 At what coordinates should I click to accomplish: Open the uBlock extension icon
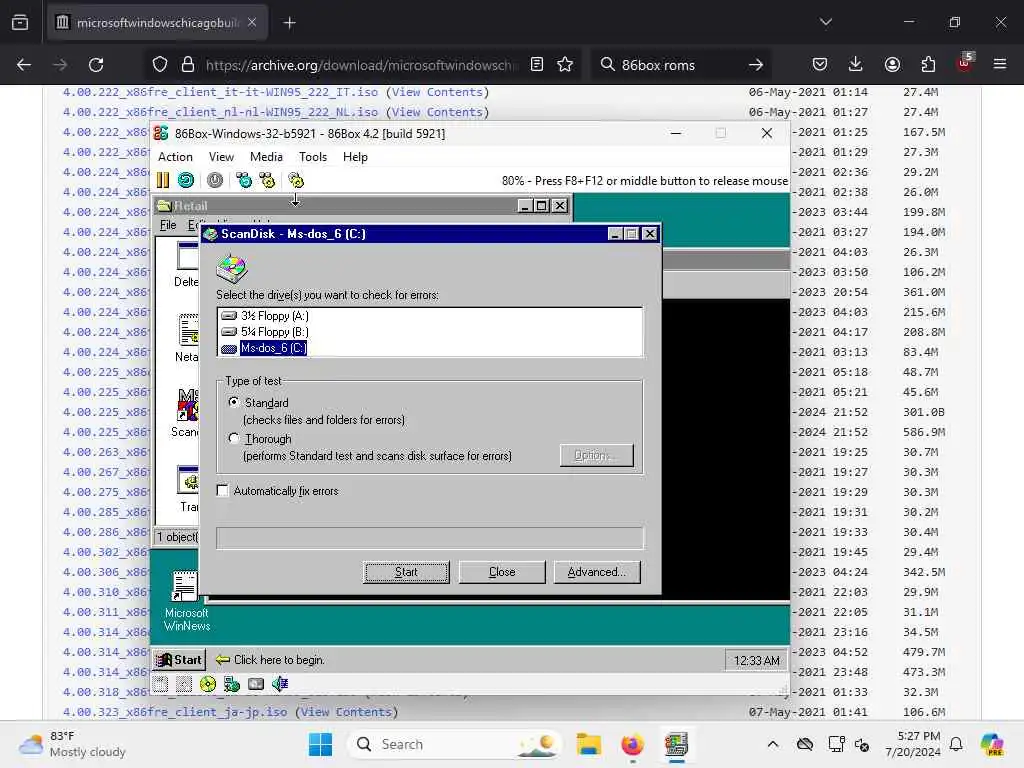pyautogui.click(x=965, y=63)
